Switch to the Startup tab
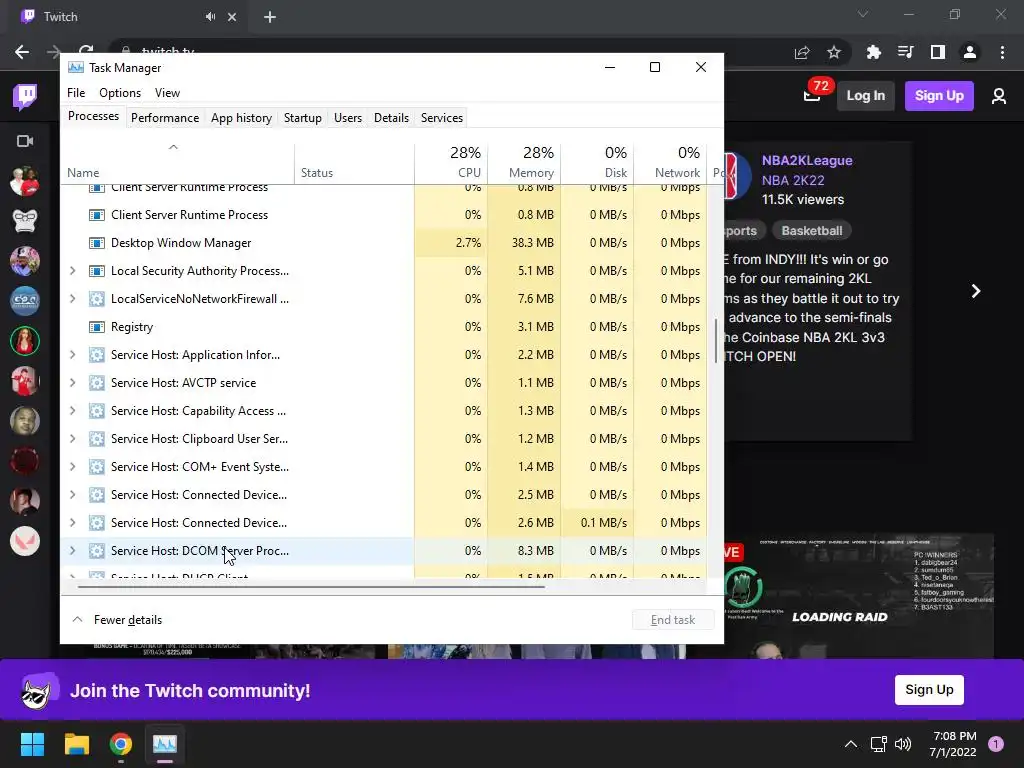The image size is (1024, 768). [x=302, y=118]
